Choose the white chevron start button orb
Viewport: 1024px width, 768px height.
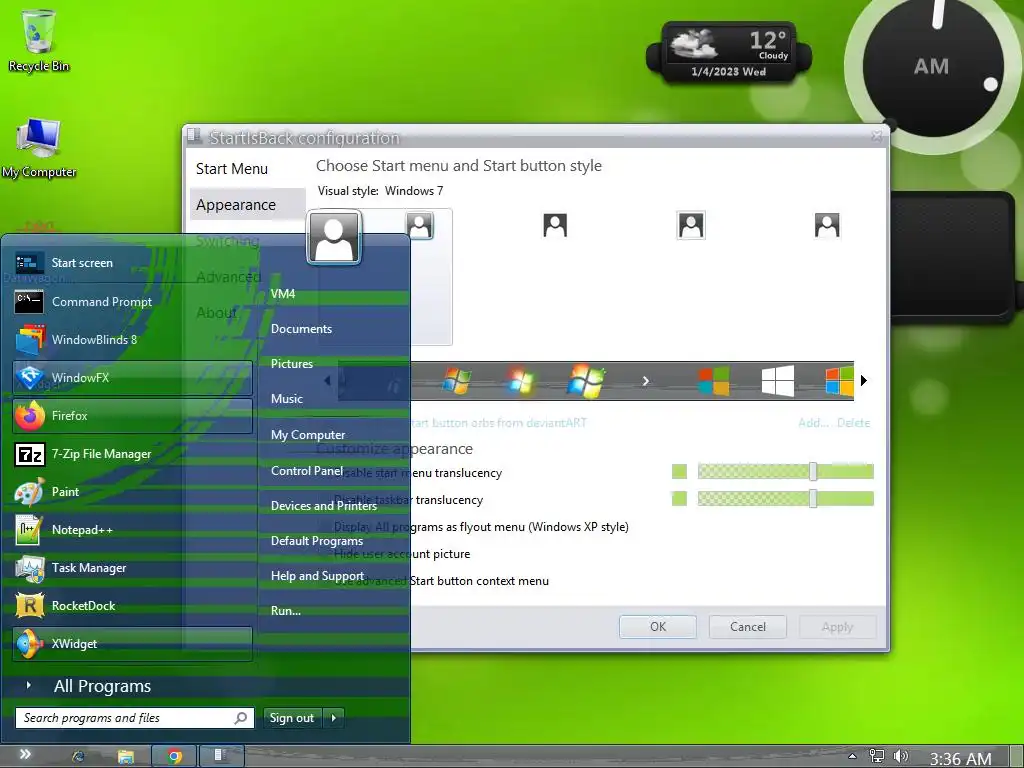645,381
